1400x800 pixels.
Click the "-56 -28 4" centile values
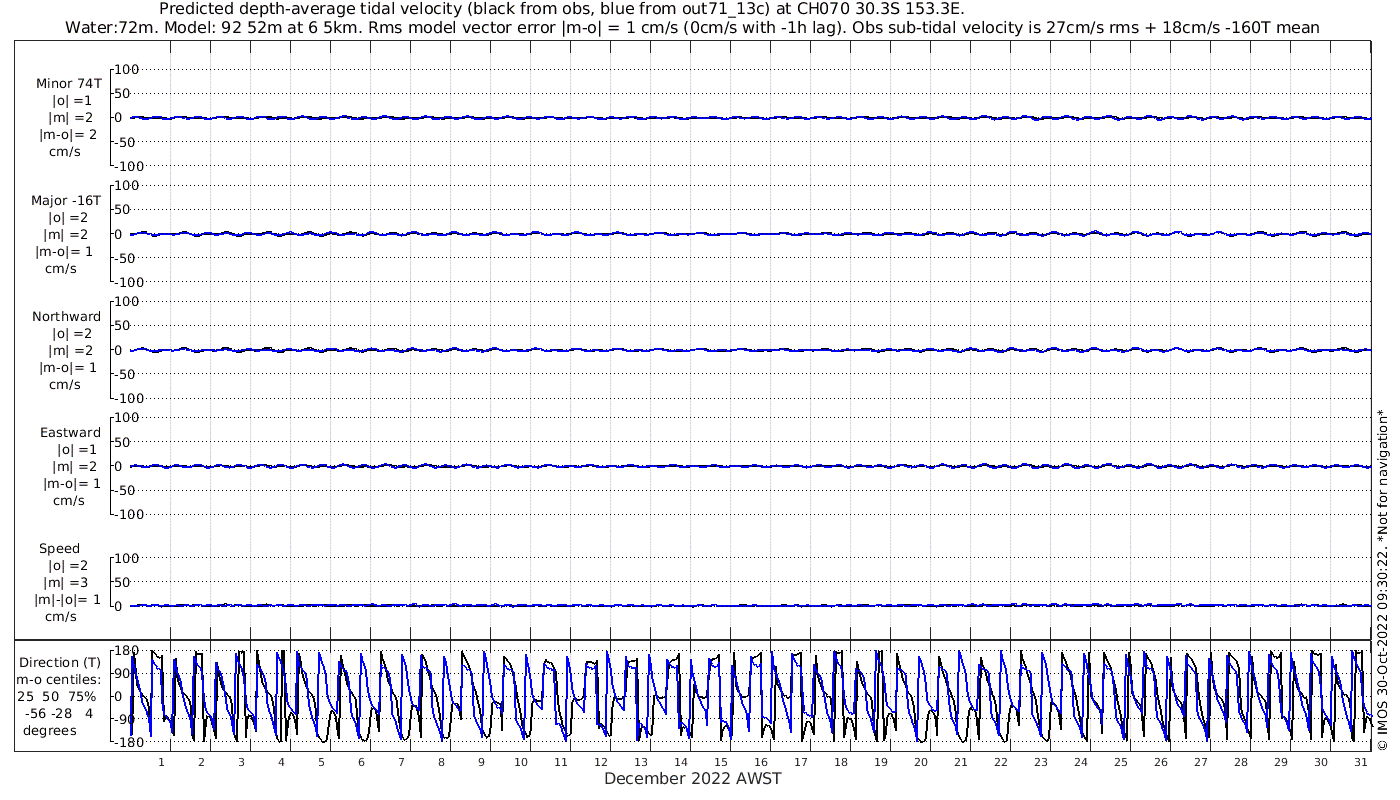pyautogui.click(x=60, y=714)
